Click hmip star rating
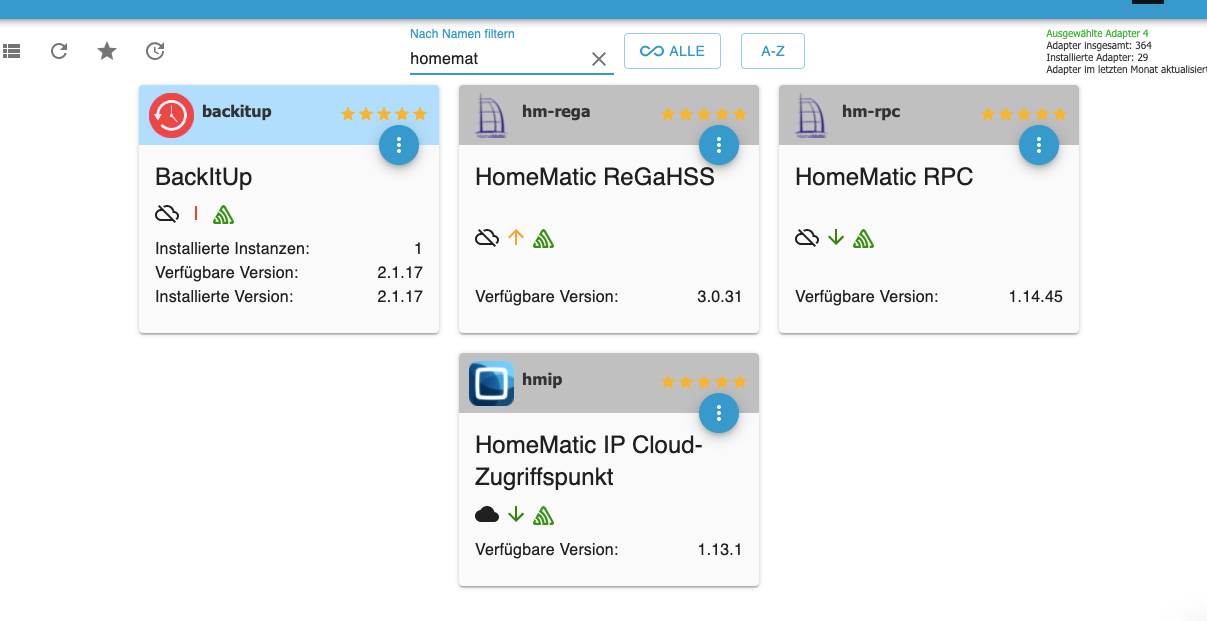The image size is (1207, 621). [704, 382]
